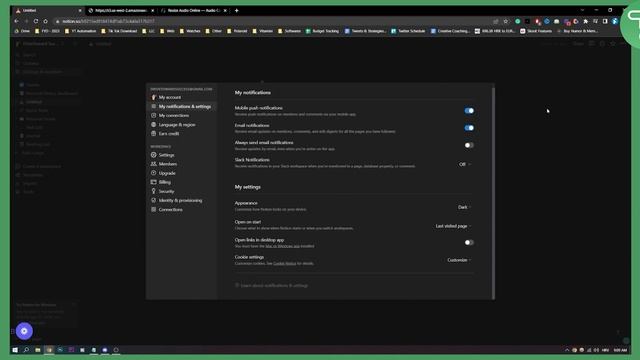Viewport: 640px width, 360px height.
Task: Switch to the Untitled Notion tab
Action: point(48,11)
